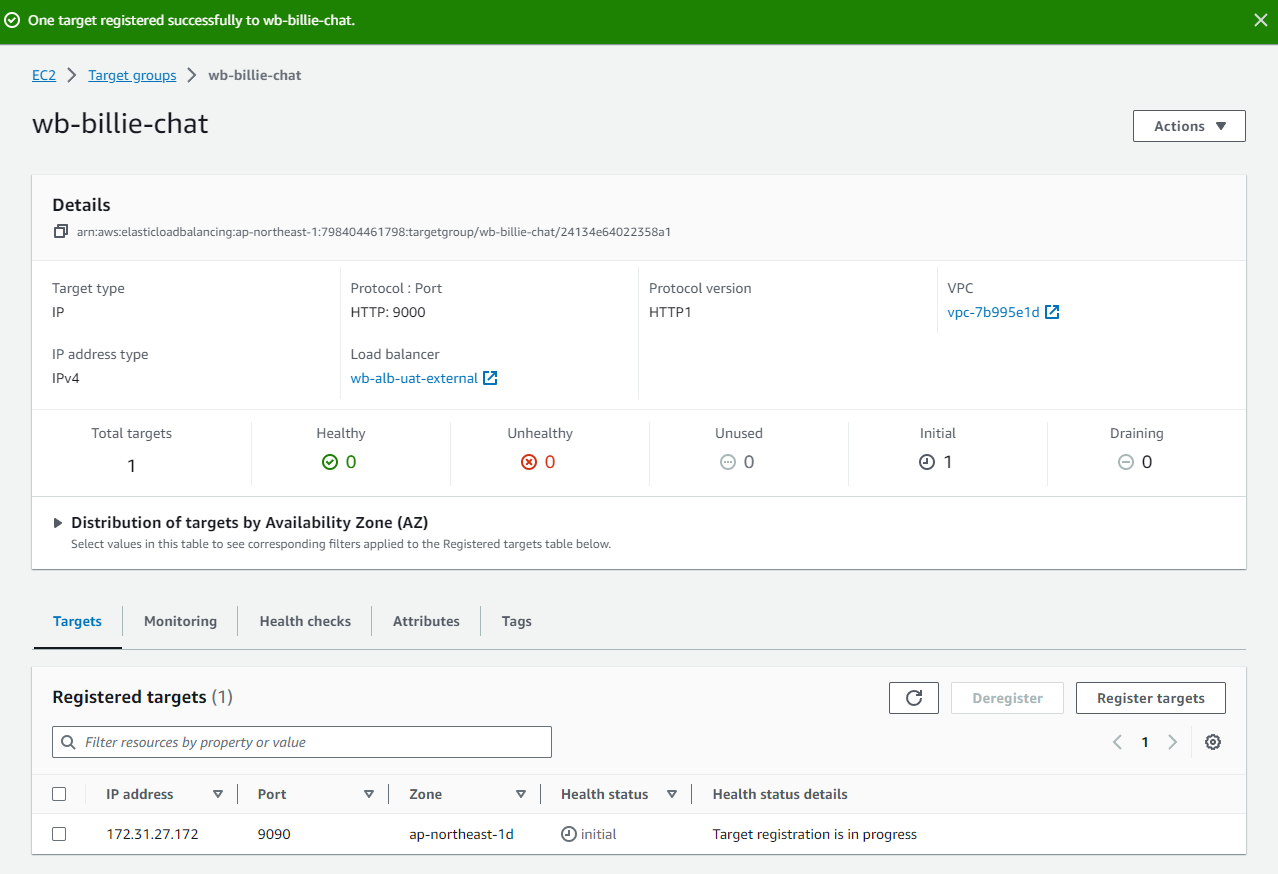Switch to the Targets tab
1278x874 pixels.
click(77, 621)
